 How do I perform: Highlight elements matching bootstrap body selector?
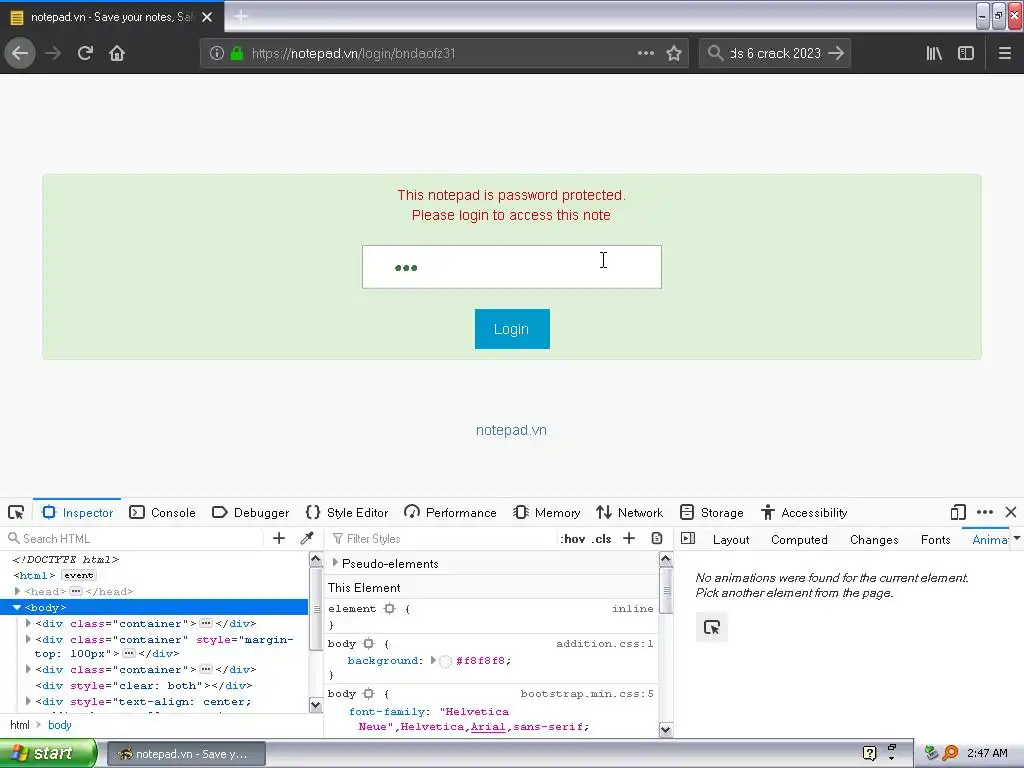click(368, 694)
